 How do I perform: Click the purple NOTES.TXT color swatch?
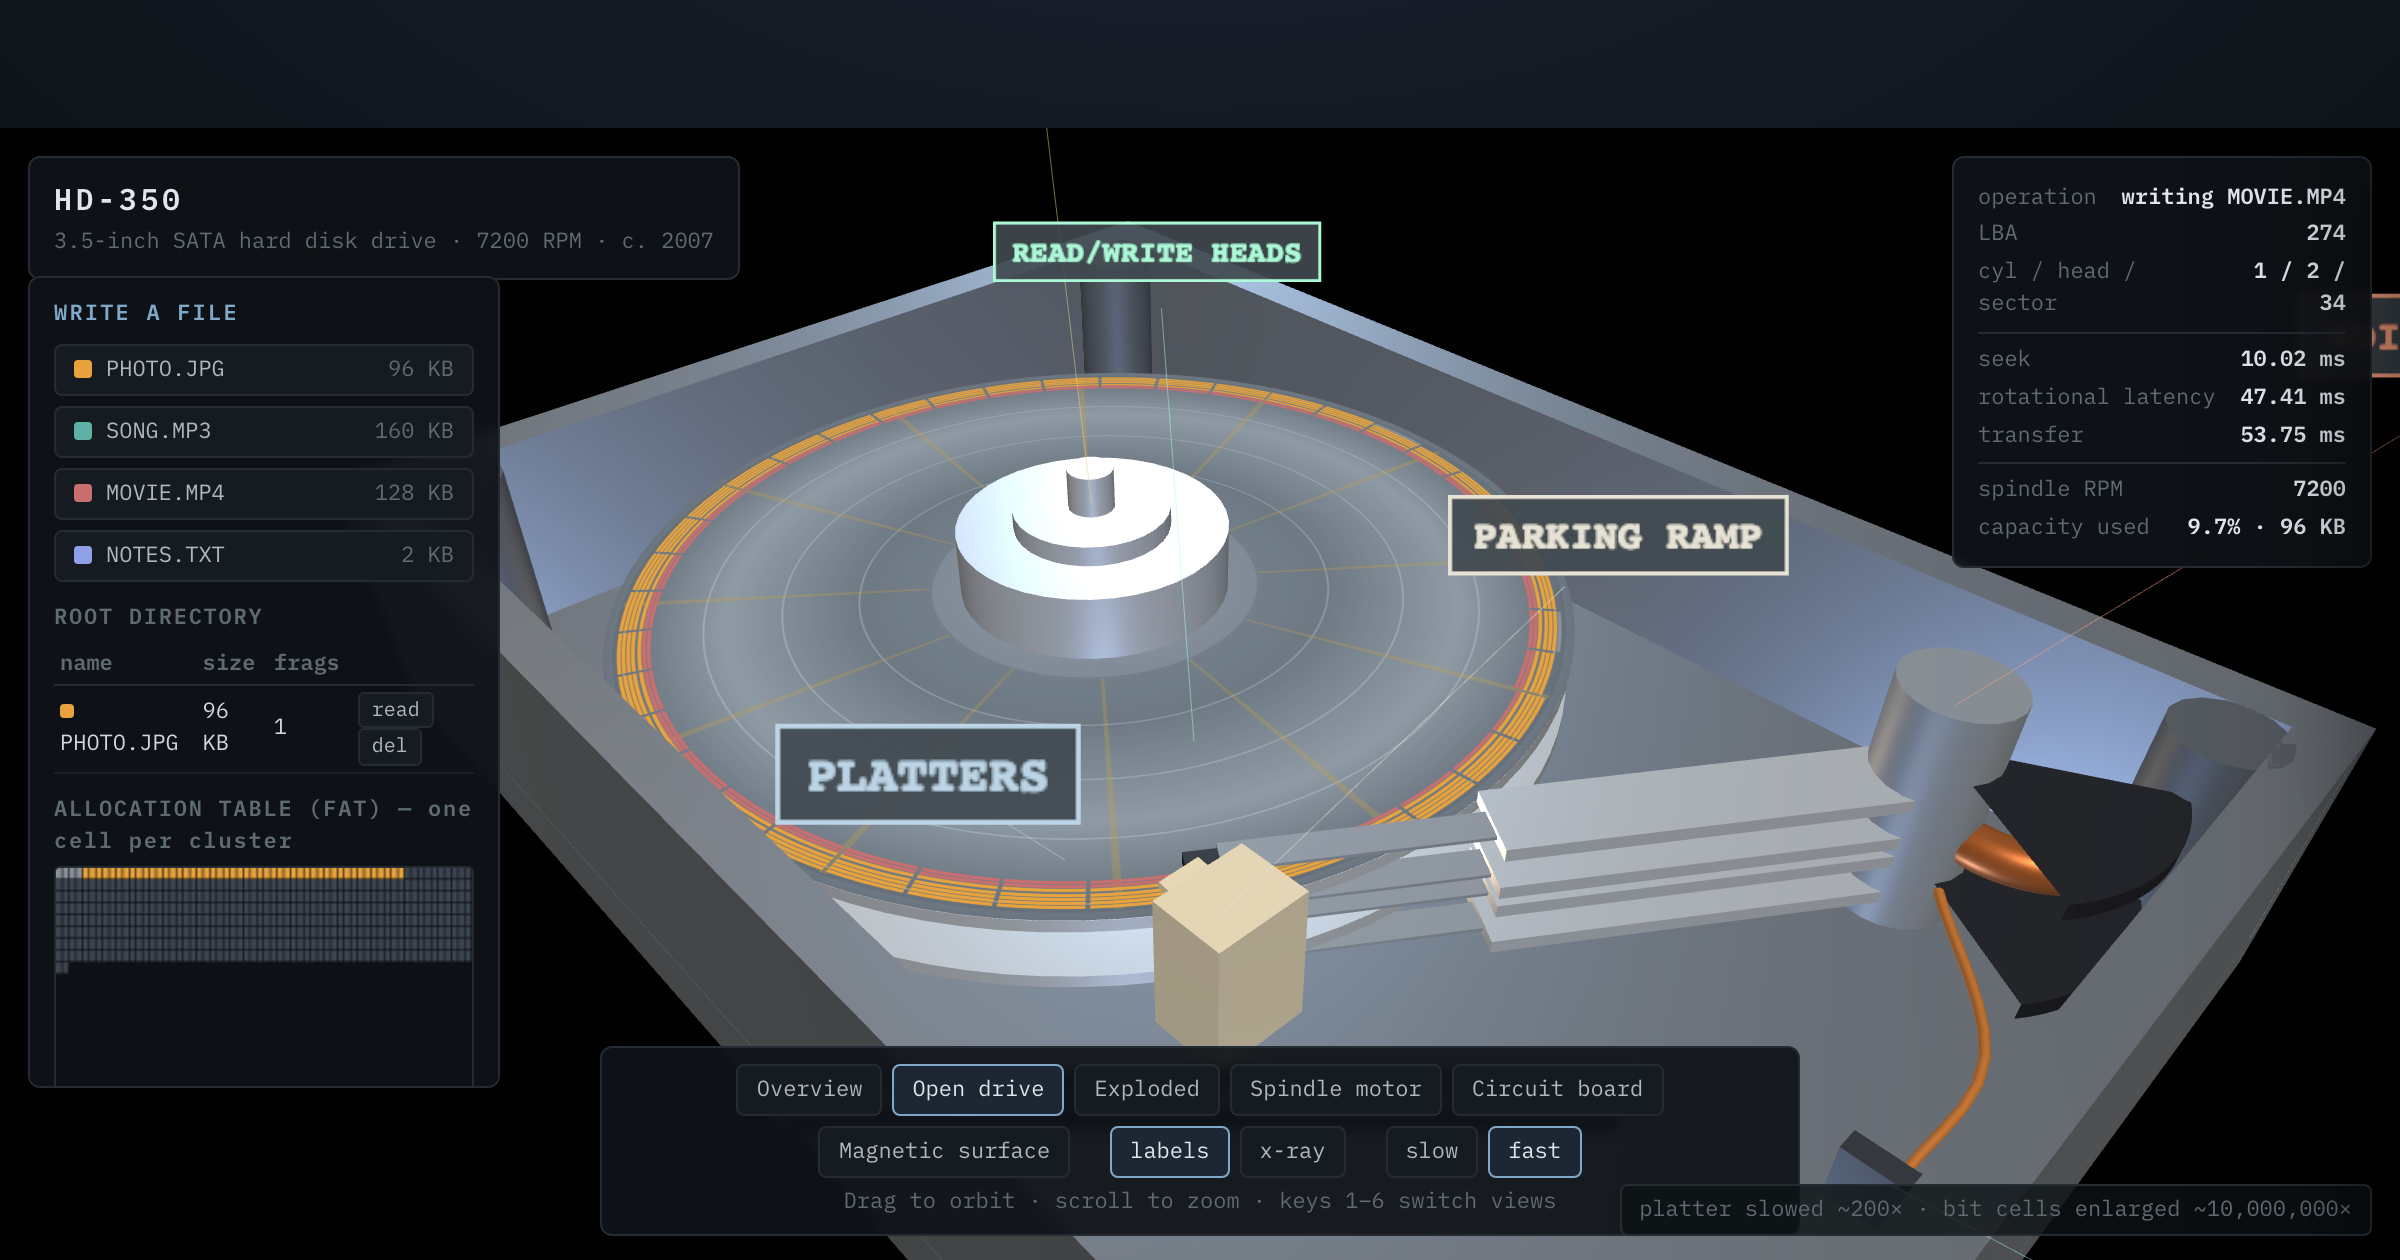pyautogui.click(x=83, y=556)
